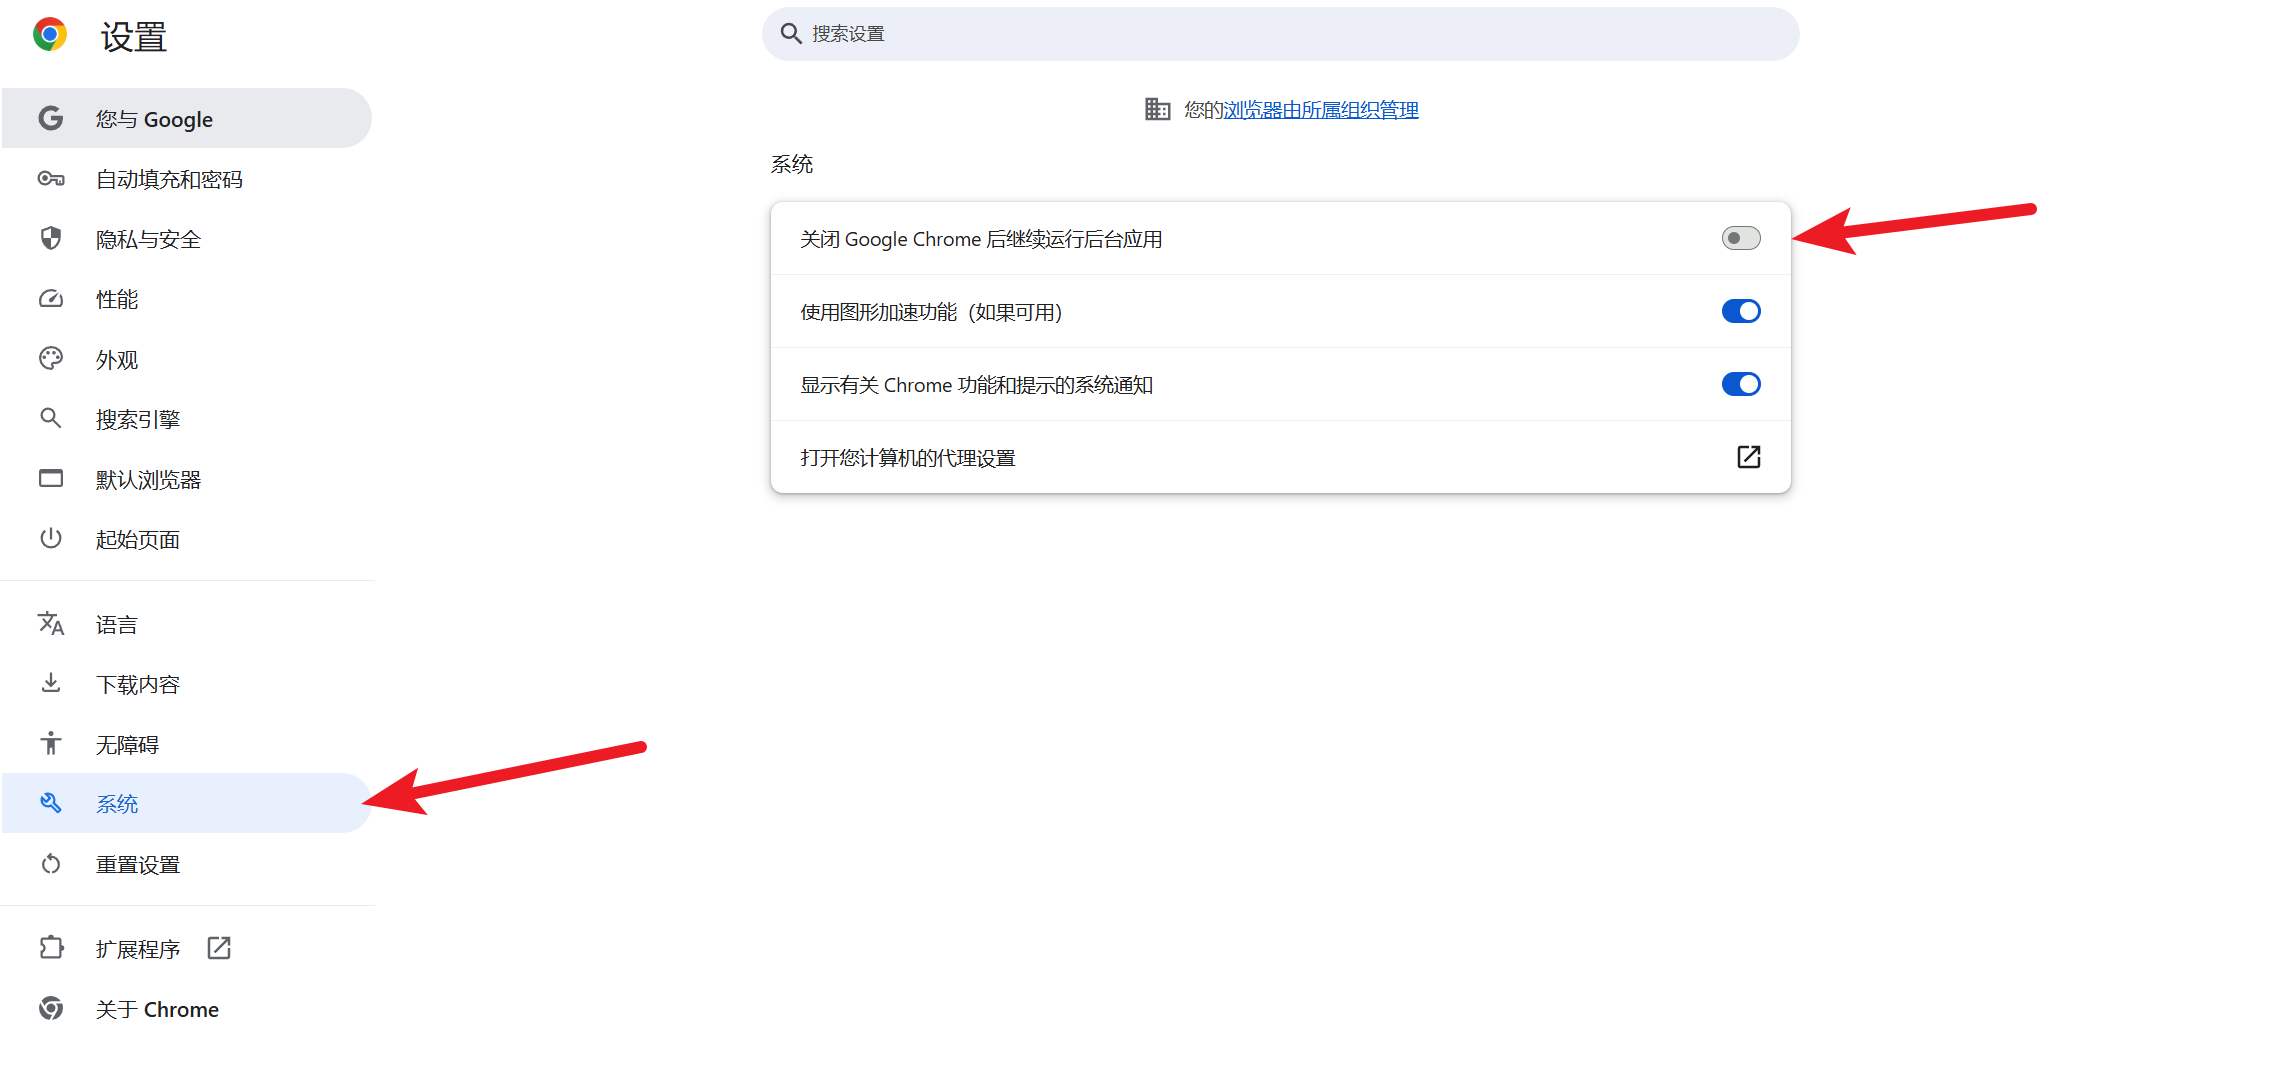Click the power icon for 起始页面
The height and width of the screenshot is (1073, 2282).
51,538
